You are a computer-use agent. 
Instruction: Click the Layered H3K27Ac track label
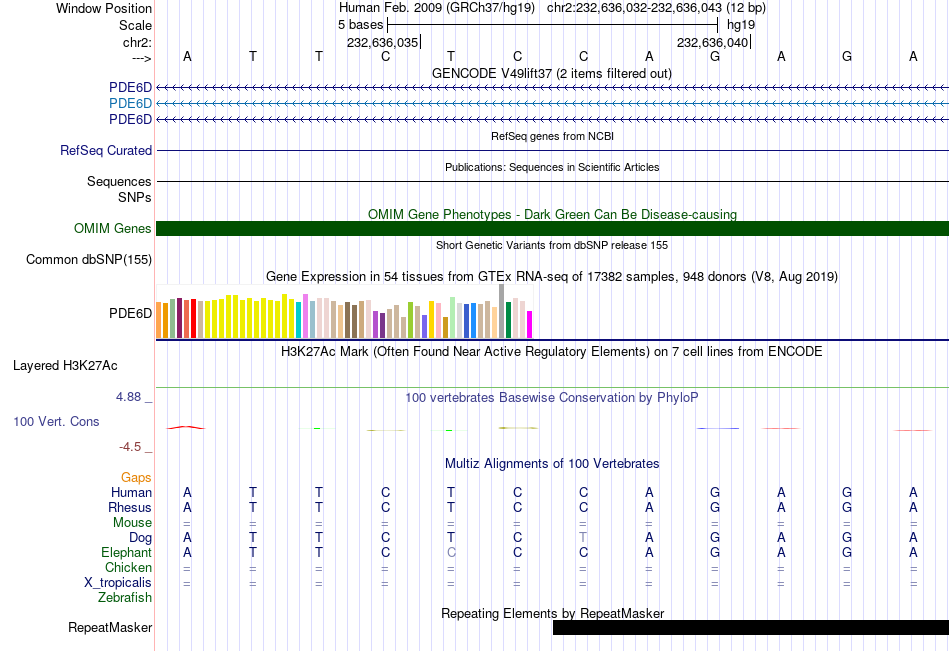[x=65, y=366]
